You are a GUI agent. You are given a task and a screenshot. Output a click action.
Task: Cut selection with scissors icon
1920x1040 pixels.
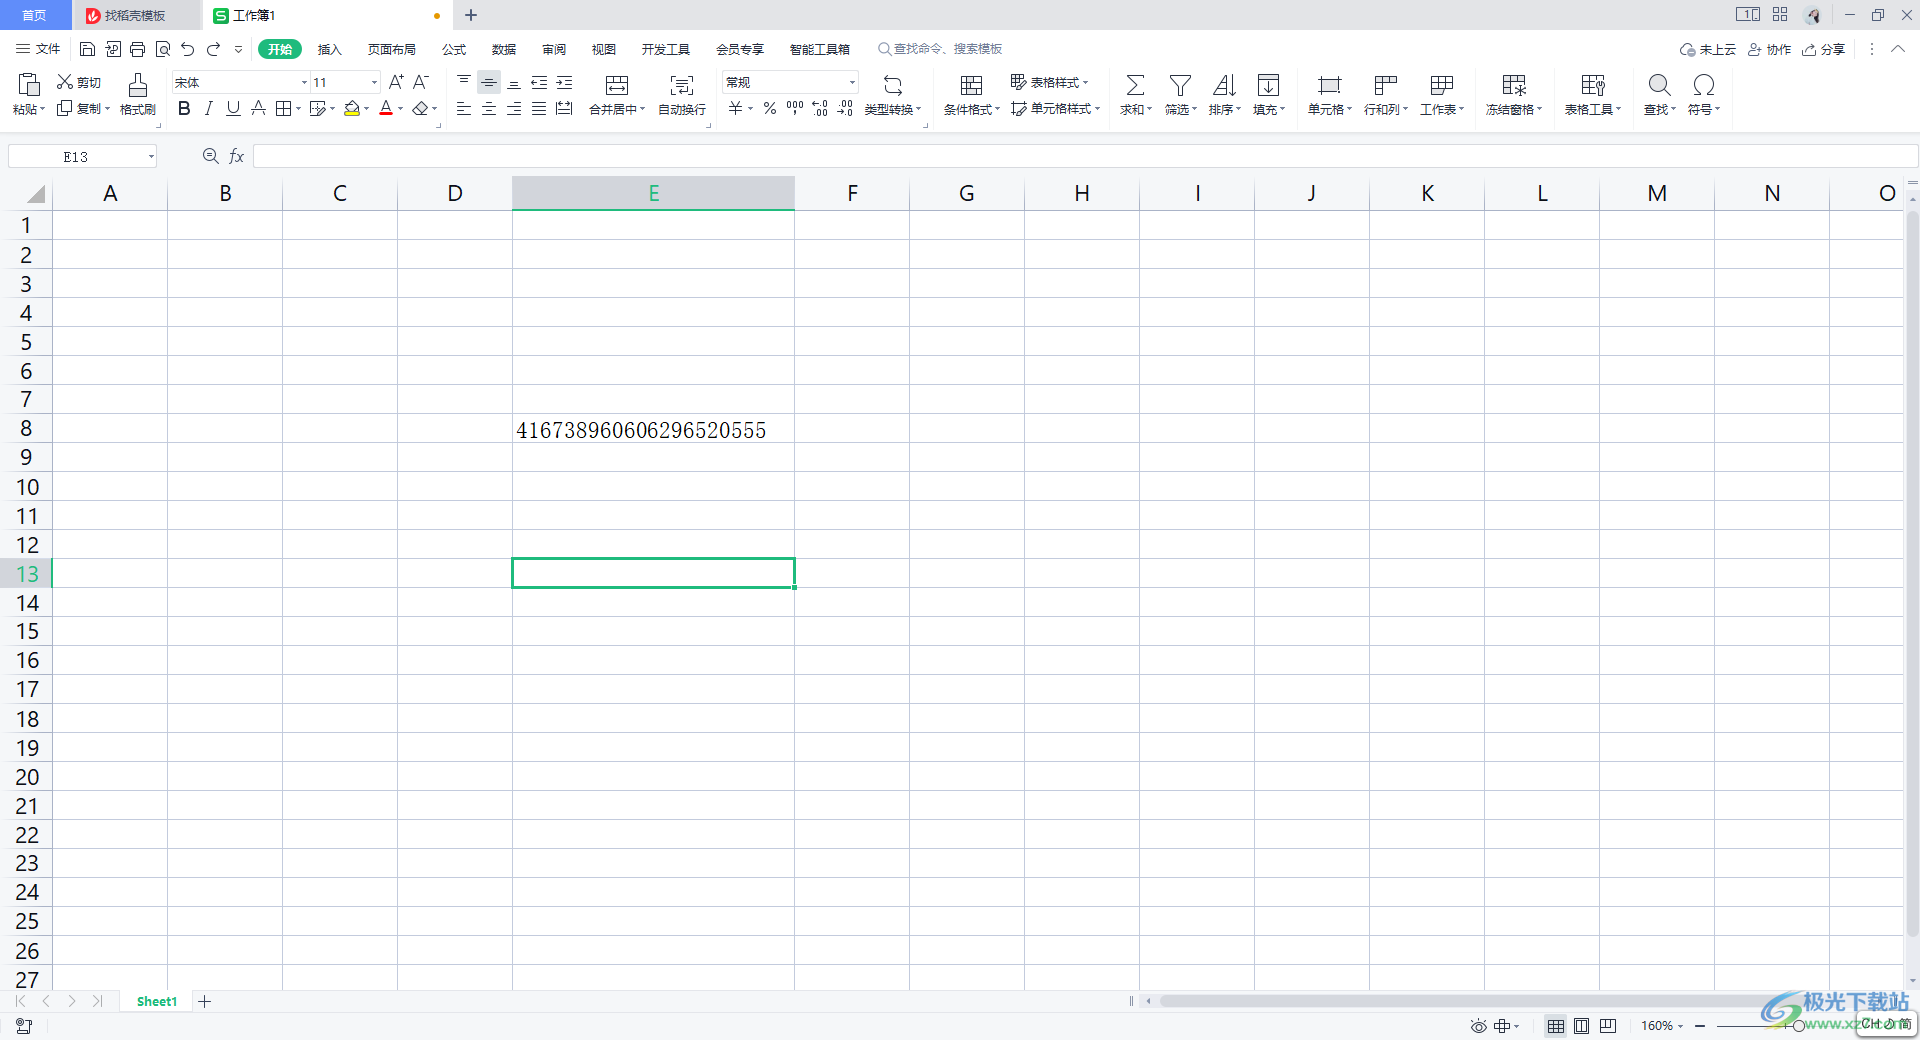point(65,82)
